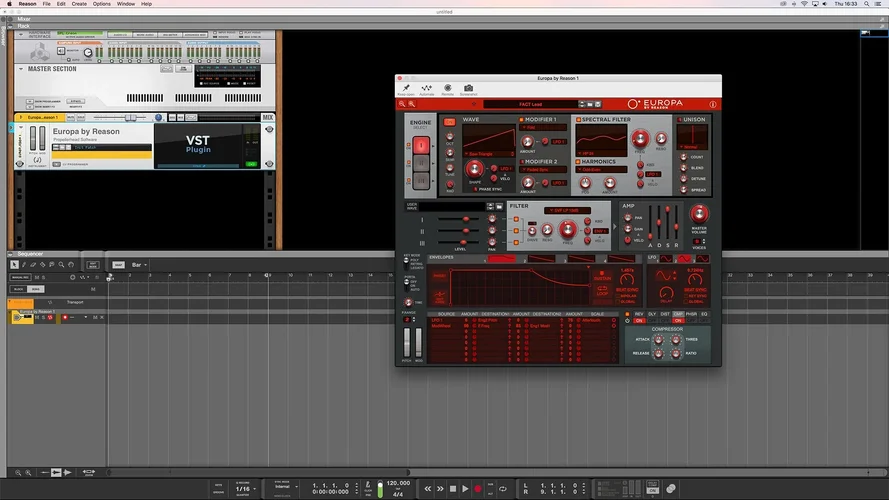Collapse the Master Section rack device
The image size is (889, 500).
[x=21, y=69]
